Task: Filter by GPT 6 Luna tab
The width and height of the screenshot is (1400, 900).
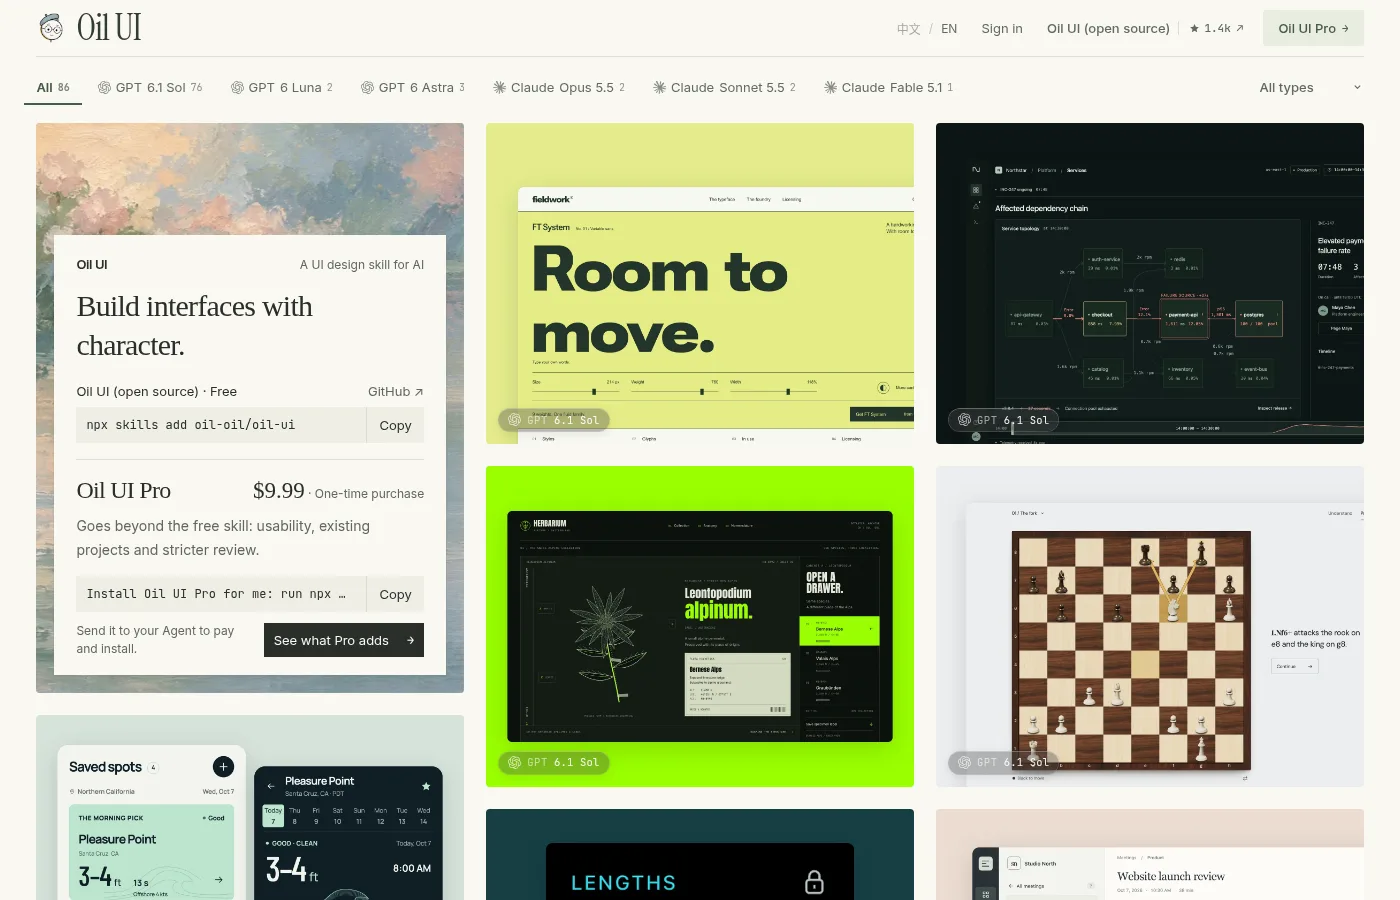Action: pyautogui.click(x=282, y=88)
